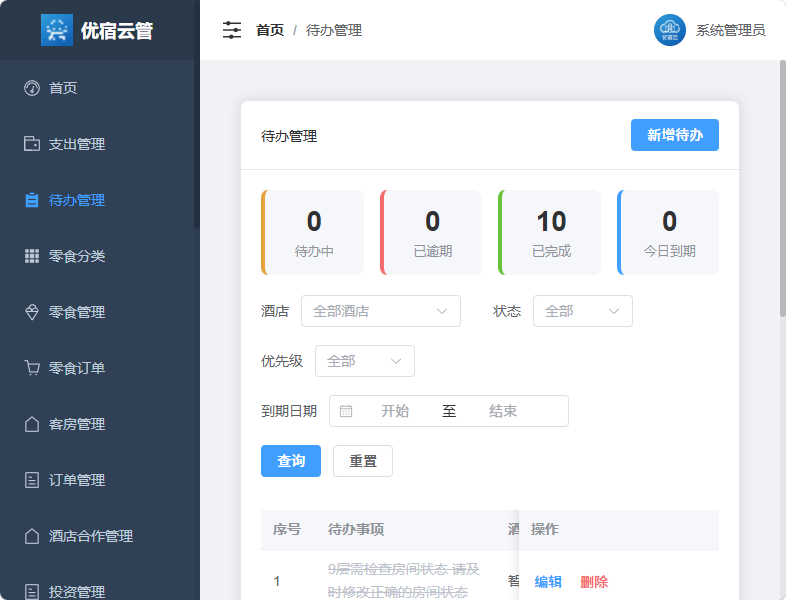Click the 查询 button
786x600 pixels.
(291, 461)
